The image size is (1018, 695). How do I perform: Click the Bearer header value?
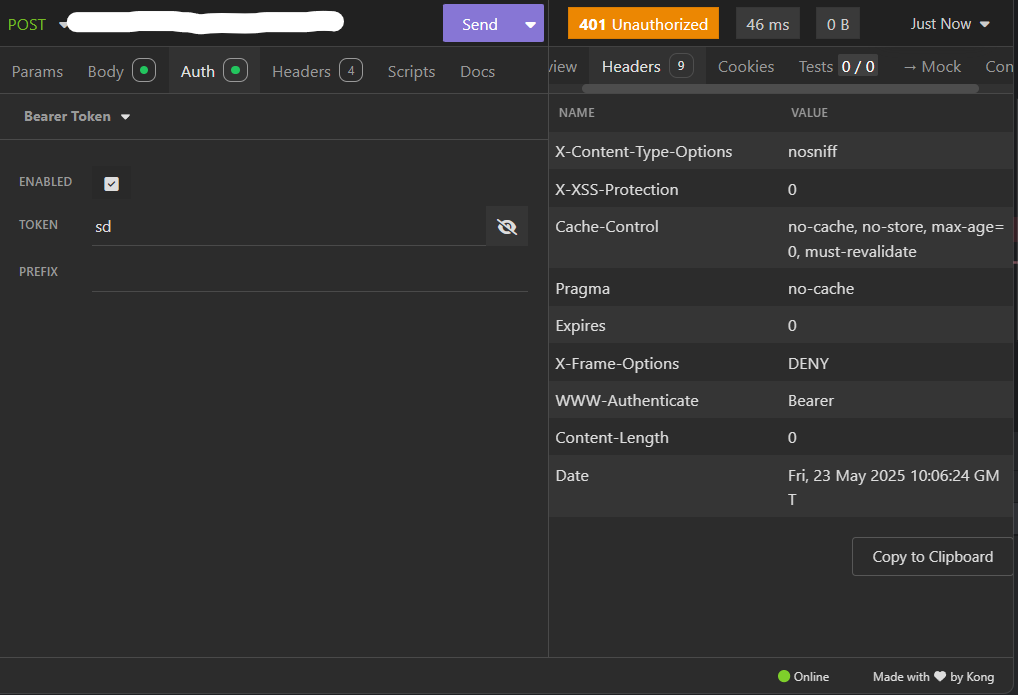click(810, 400)
